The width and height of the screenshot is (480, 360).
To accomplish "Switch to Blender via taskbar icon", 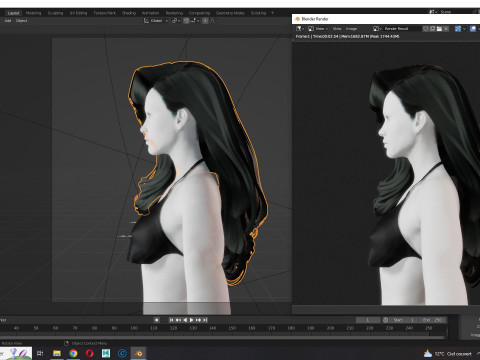I will tap(139, 353).
